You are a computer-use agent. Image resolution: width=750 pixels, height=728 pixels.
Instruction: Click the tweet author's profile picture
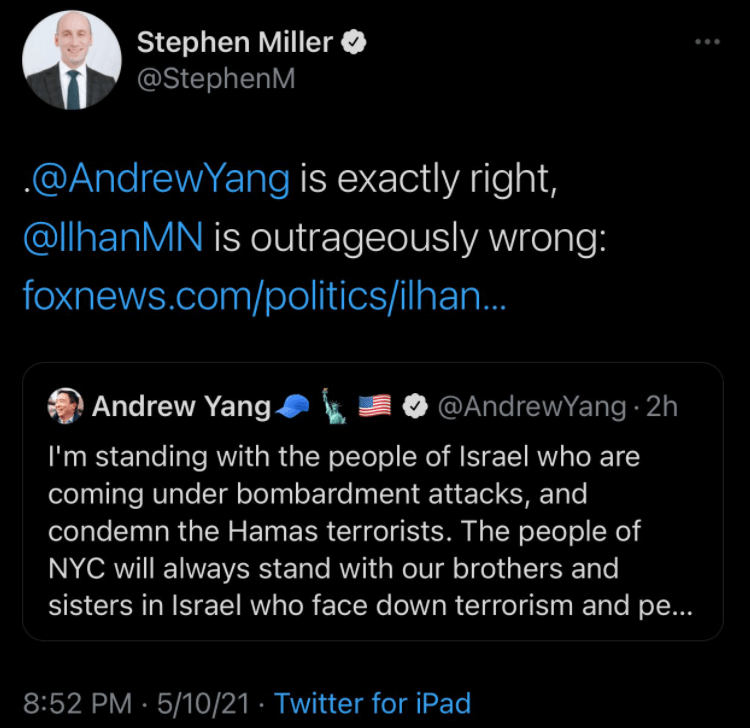(72, 61)
